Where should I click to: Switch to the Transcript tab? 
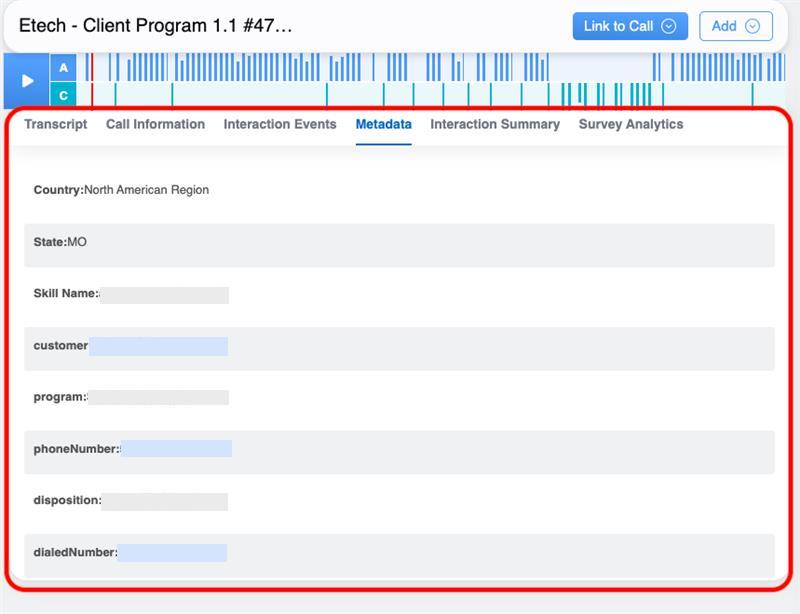tap(56, 124)
